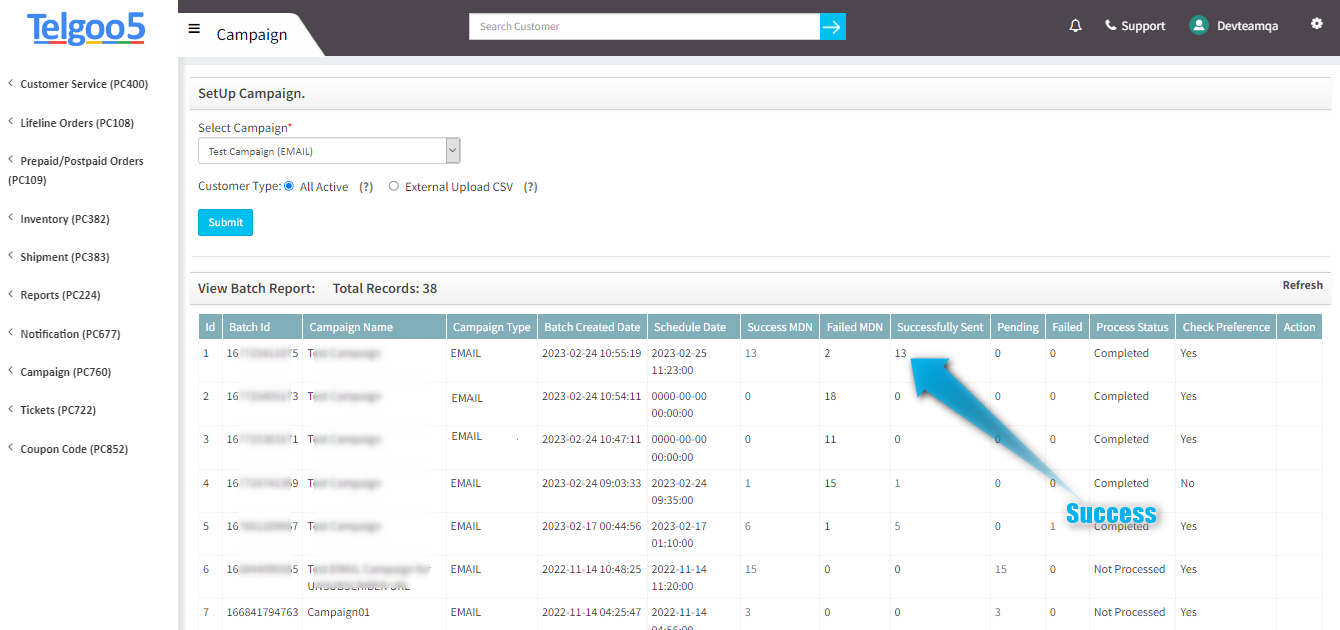Click the search arrow button

pyautogui.click(x=832, y=26)
